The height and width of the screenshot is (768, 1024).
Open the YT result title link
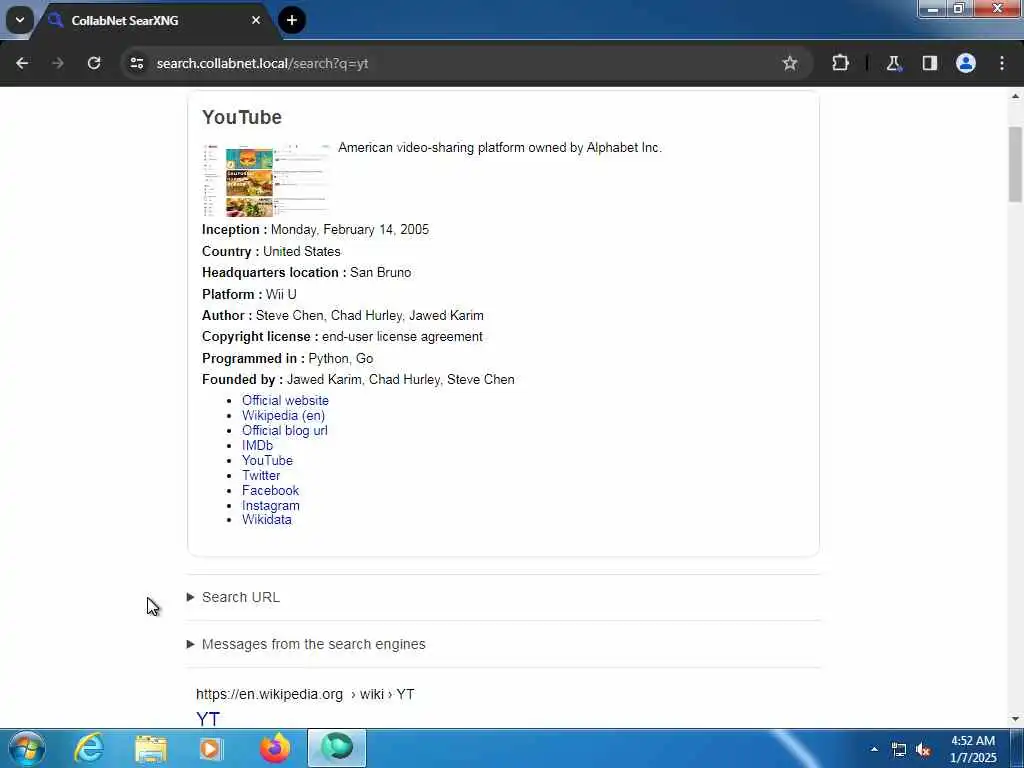pos(208,718)
